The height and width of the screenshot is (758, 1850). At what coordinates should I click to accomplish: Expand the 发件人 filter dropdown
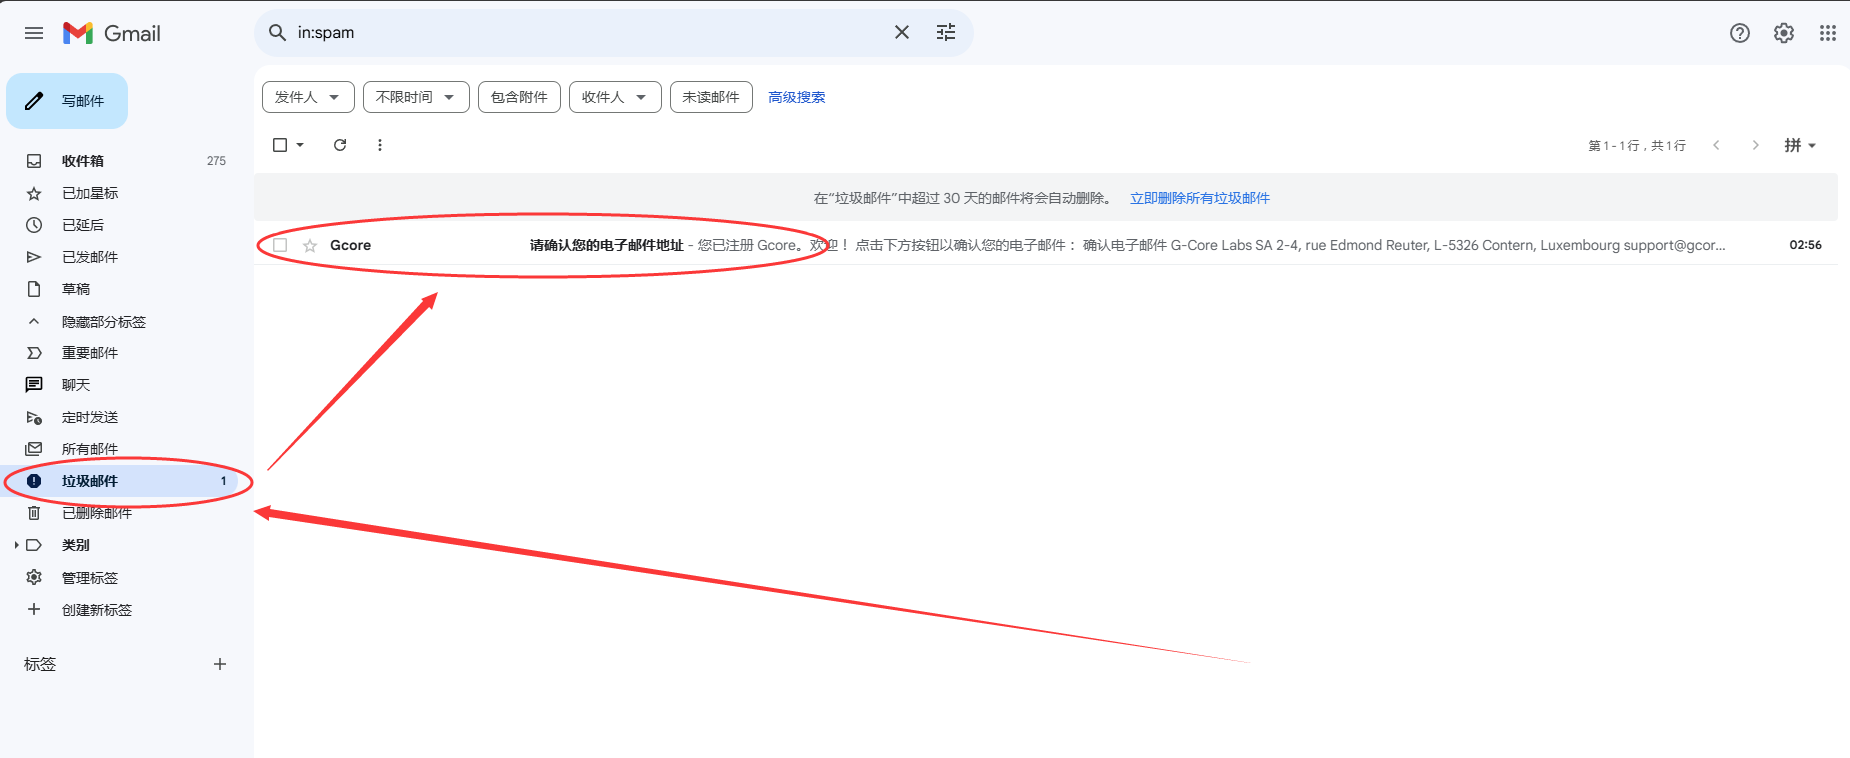point(308,97)
